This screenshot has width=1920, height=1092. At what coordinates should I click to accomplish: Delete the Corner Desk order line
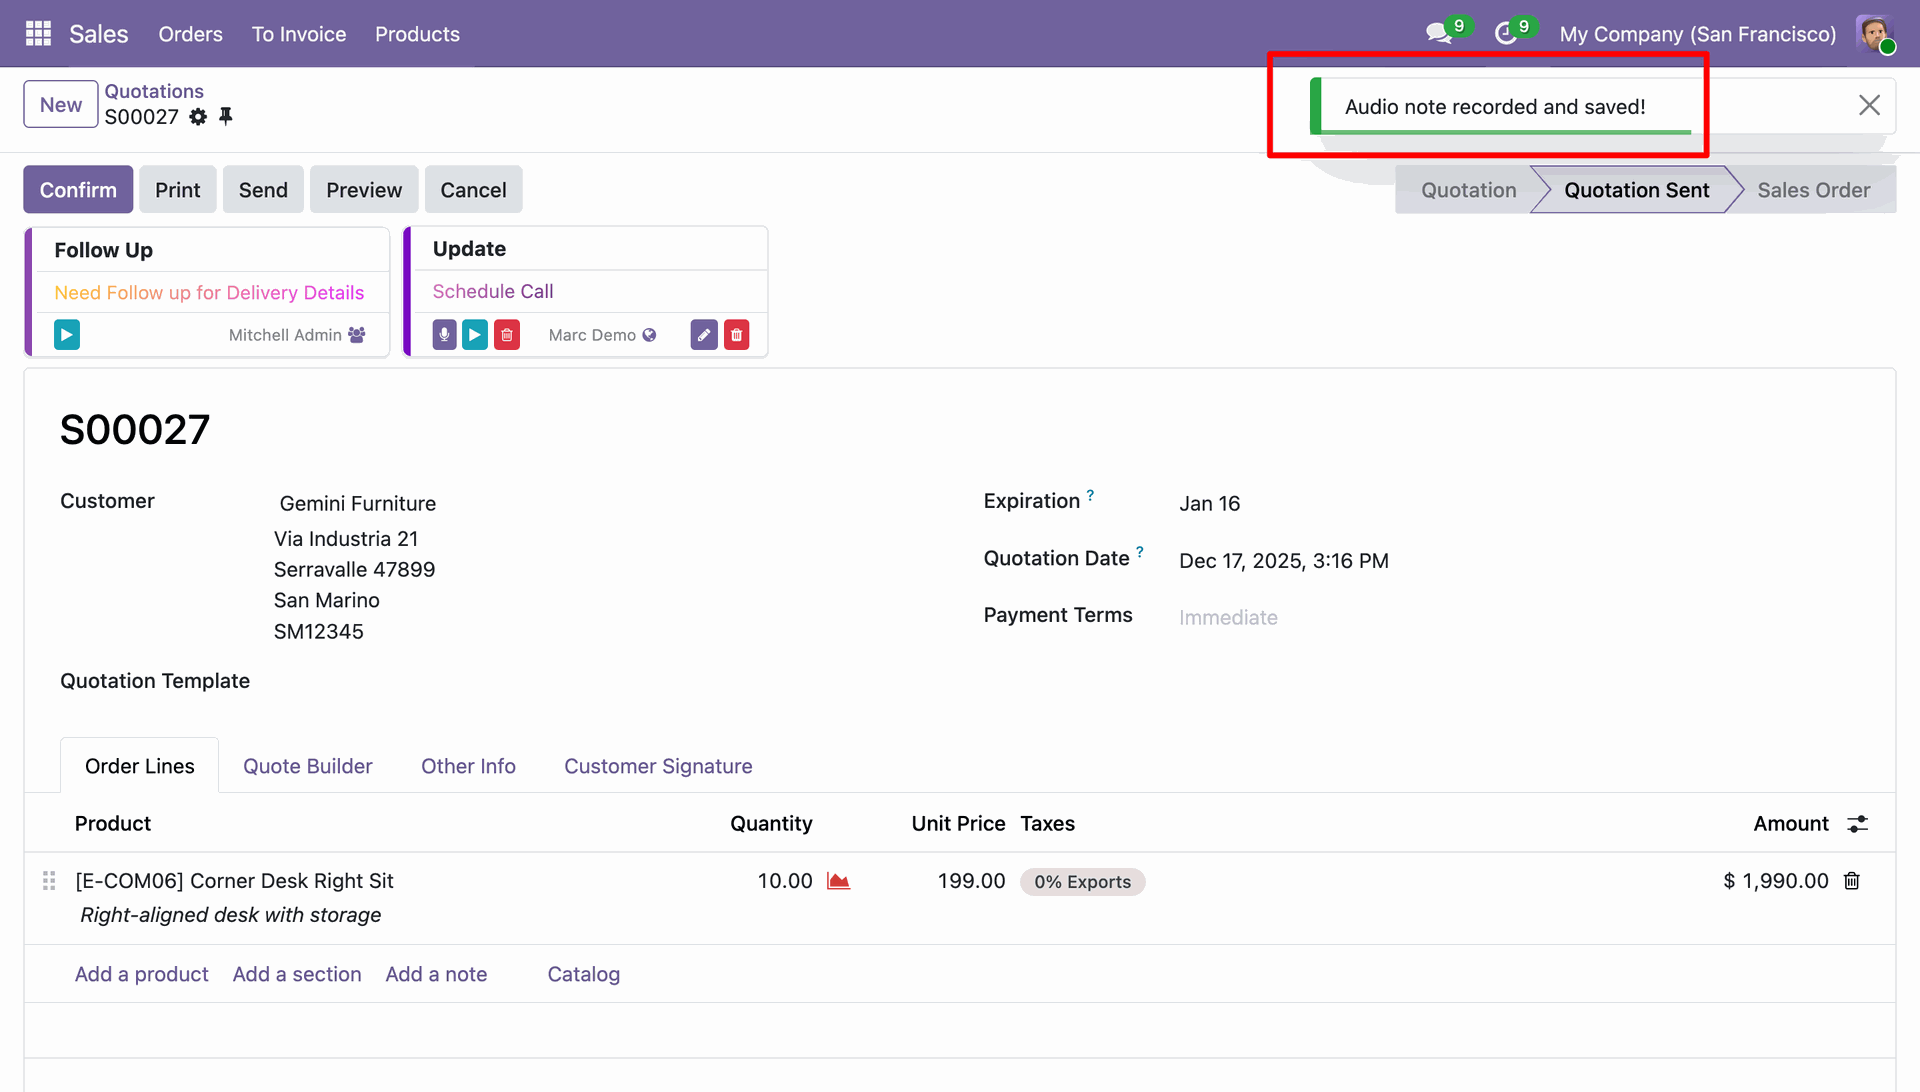pos(1852,881)
